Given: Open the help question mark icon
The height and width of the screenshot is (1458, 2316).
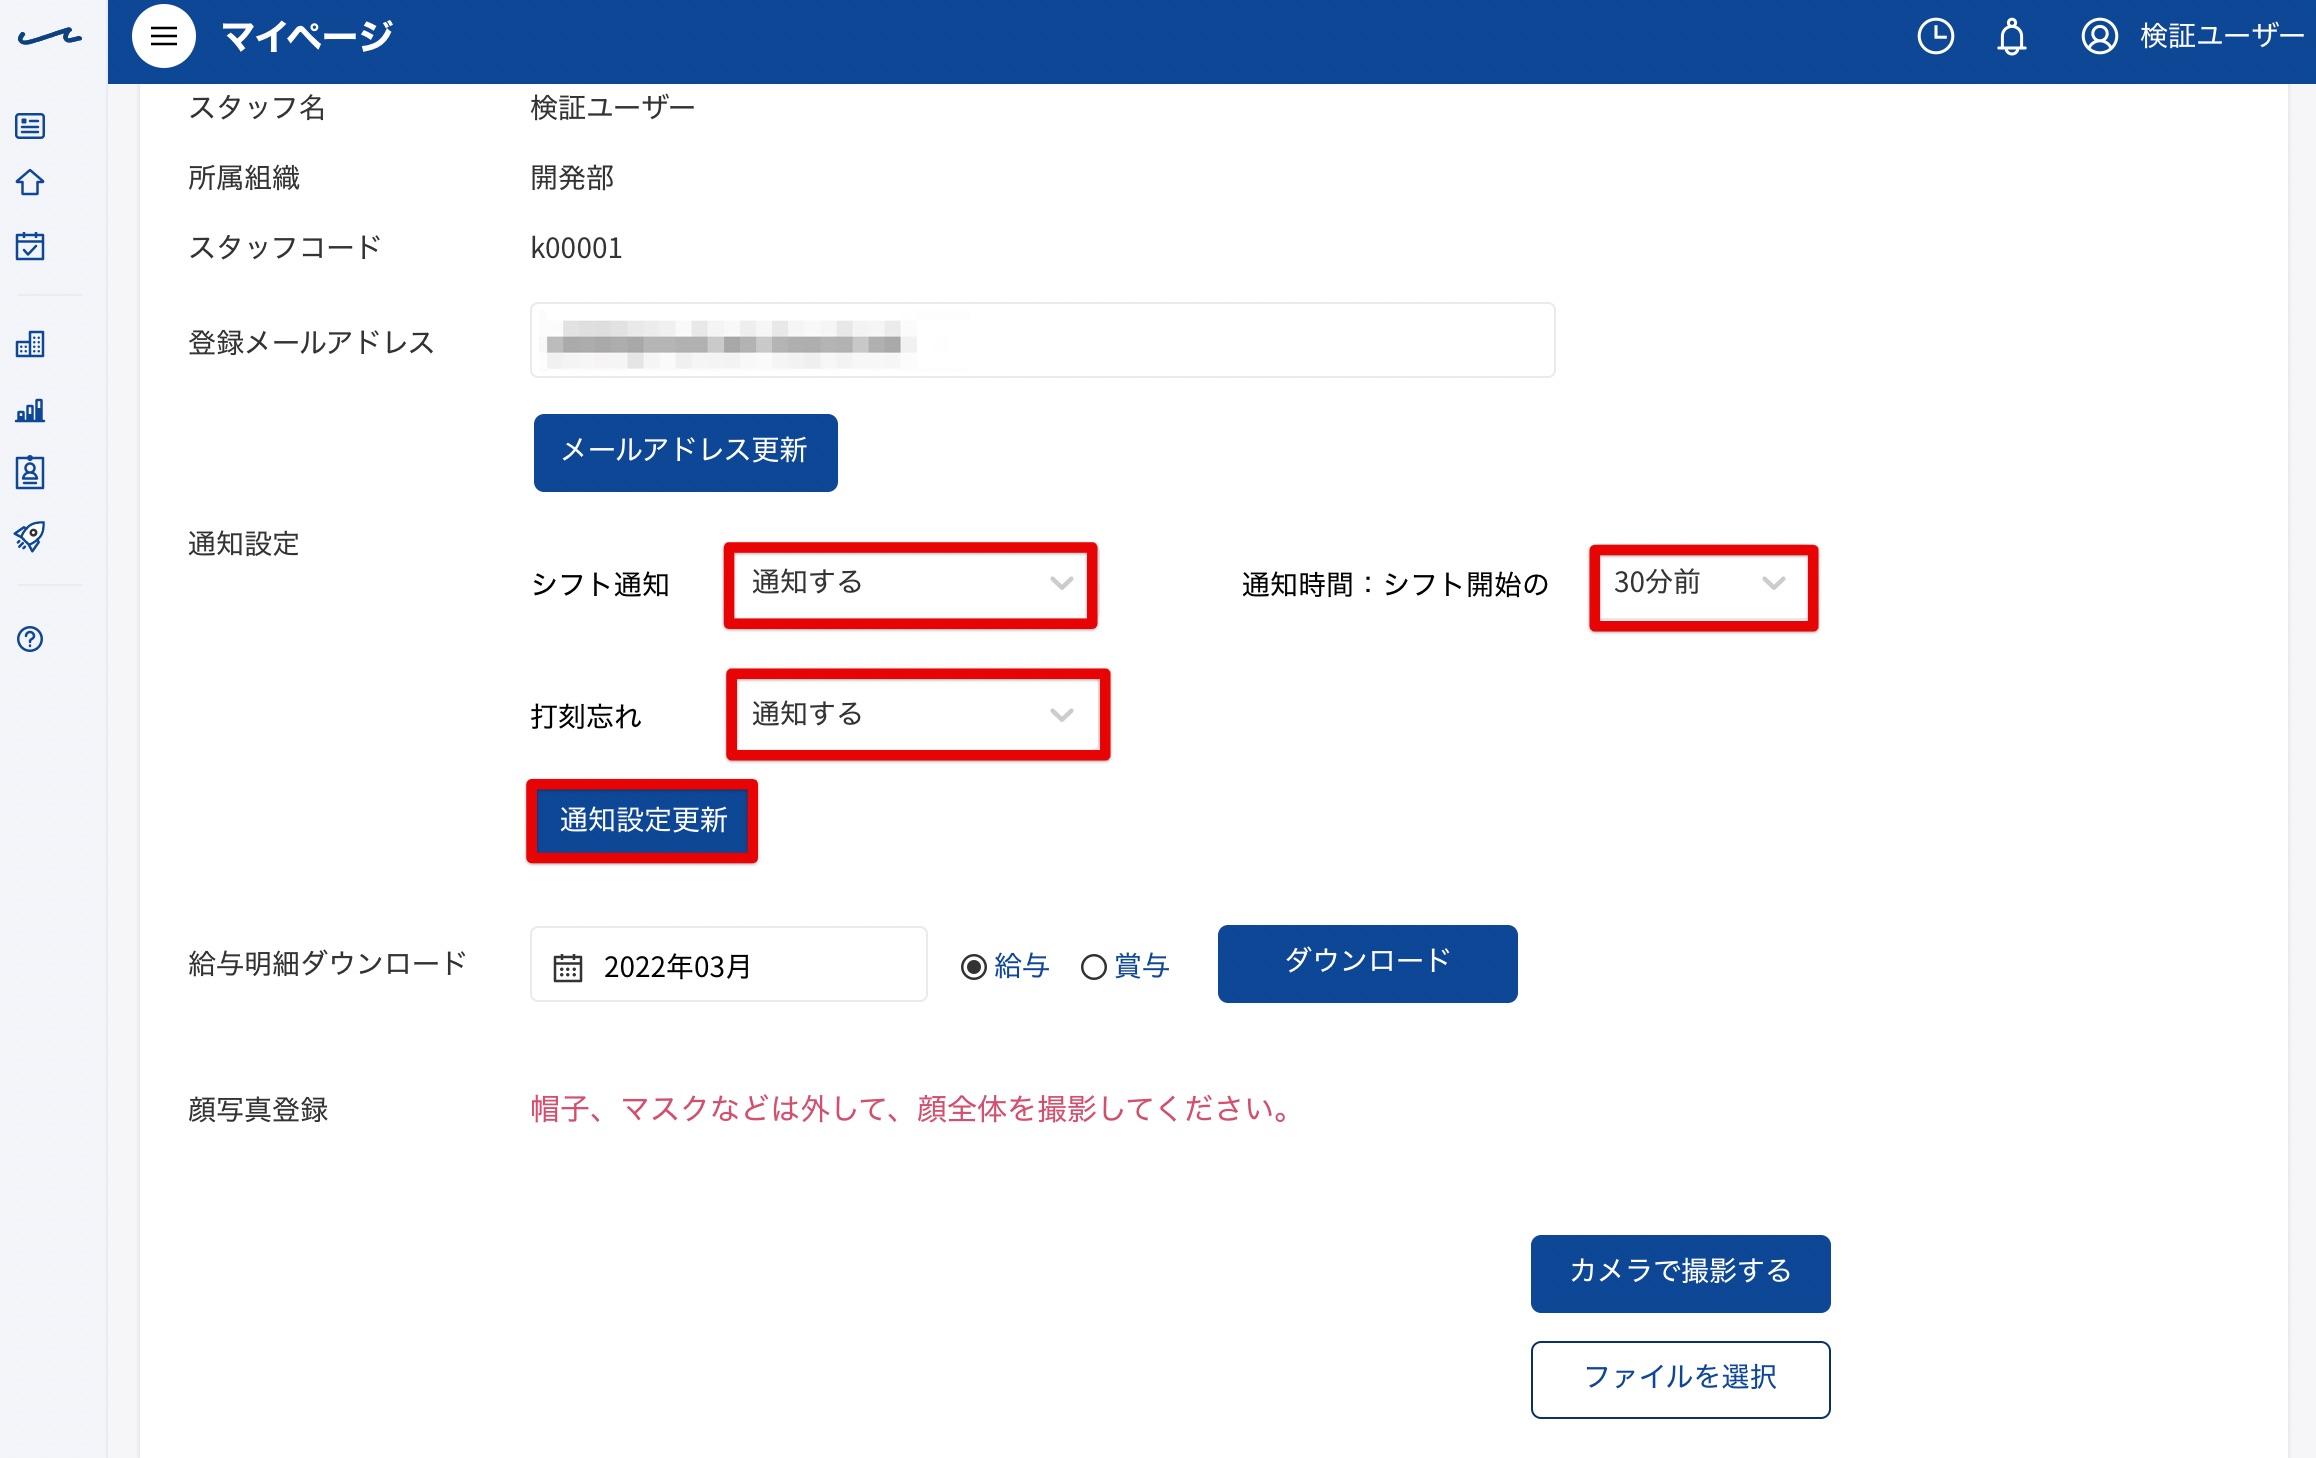Looking at the screenshot, I should [30, 639].
